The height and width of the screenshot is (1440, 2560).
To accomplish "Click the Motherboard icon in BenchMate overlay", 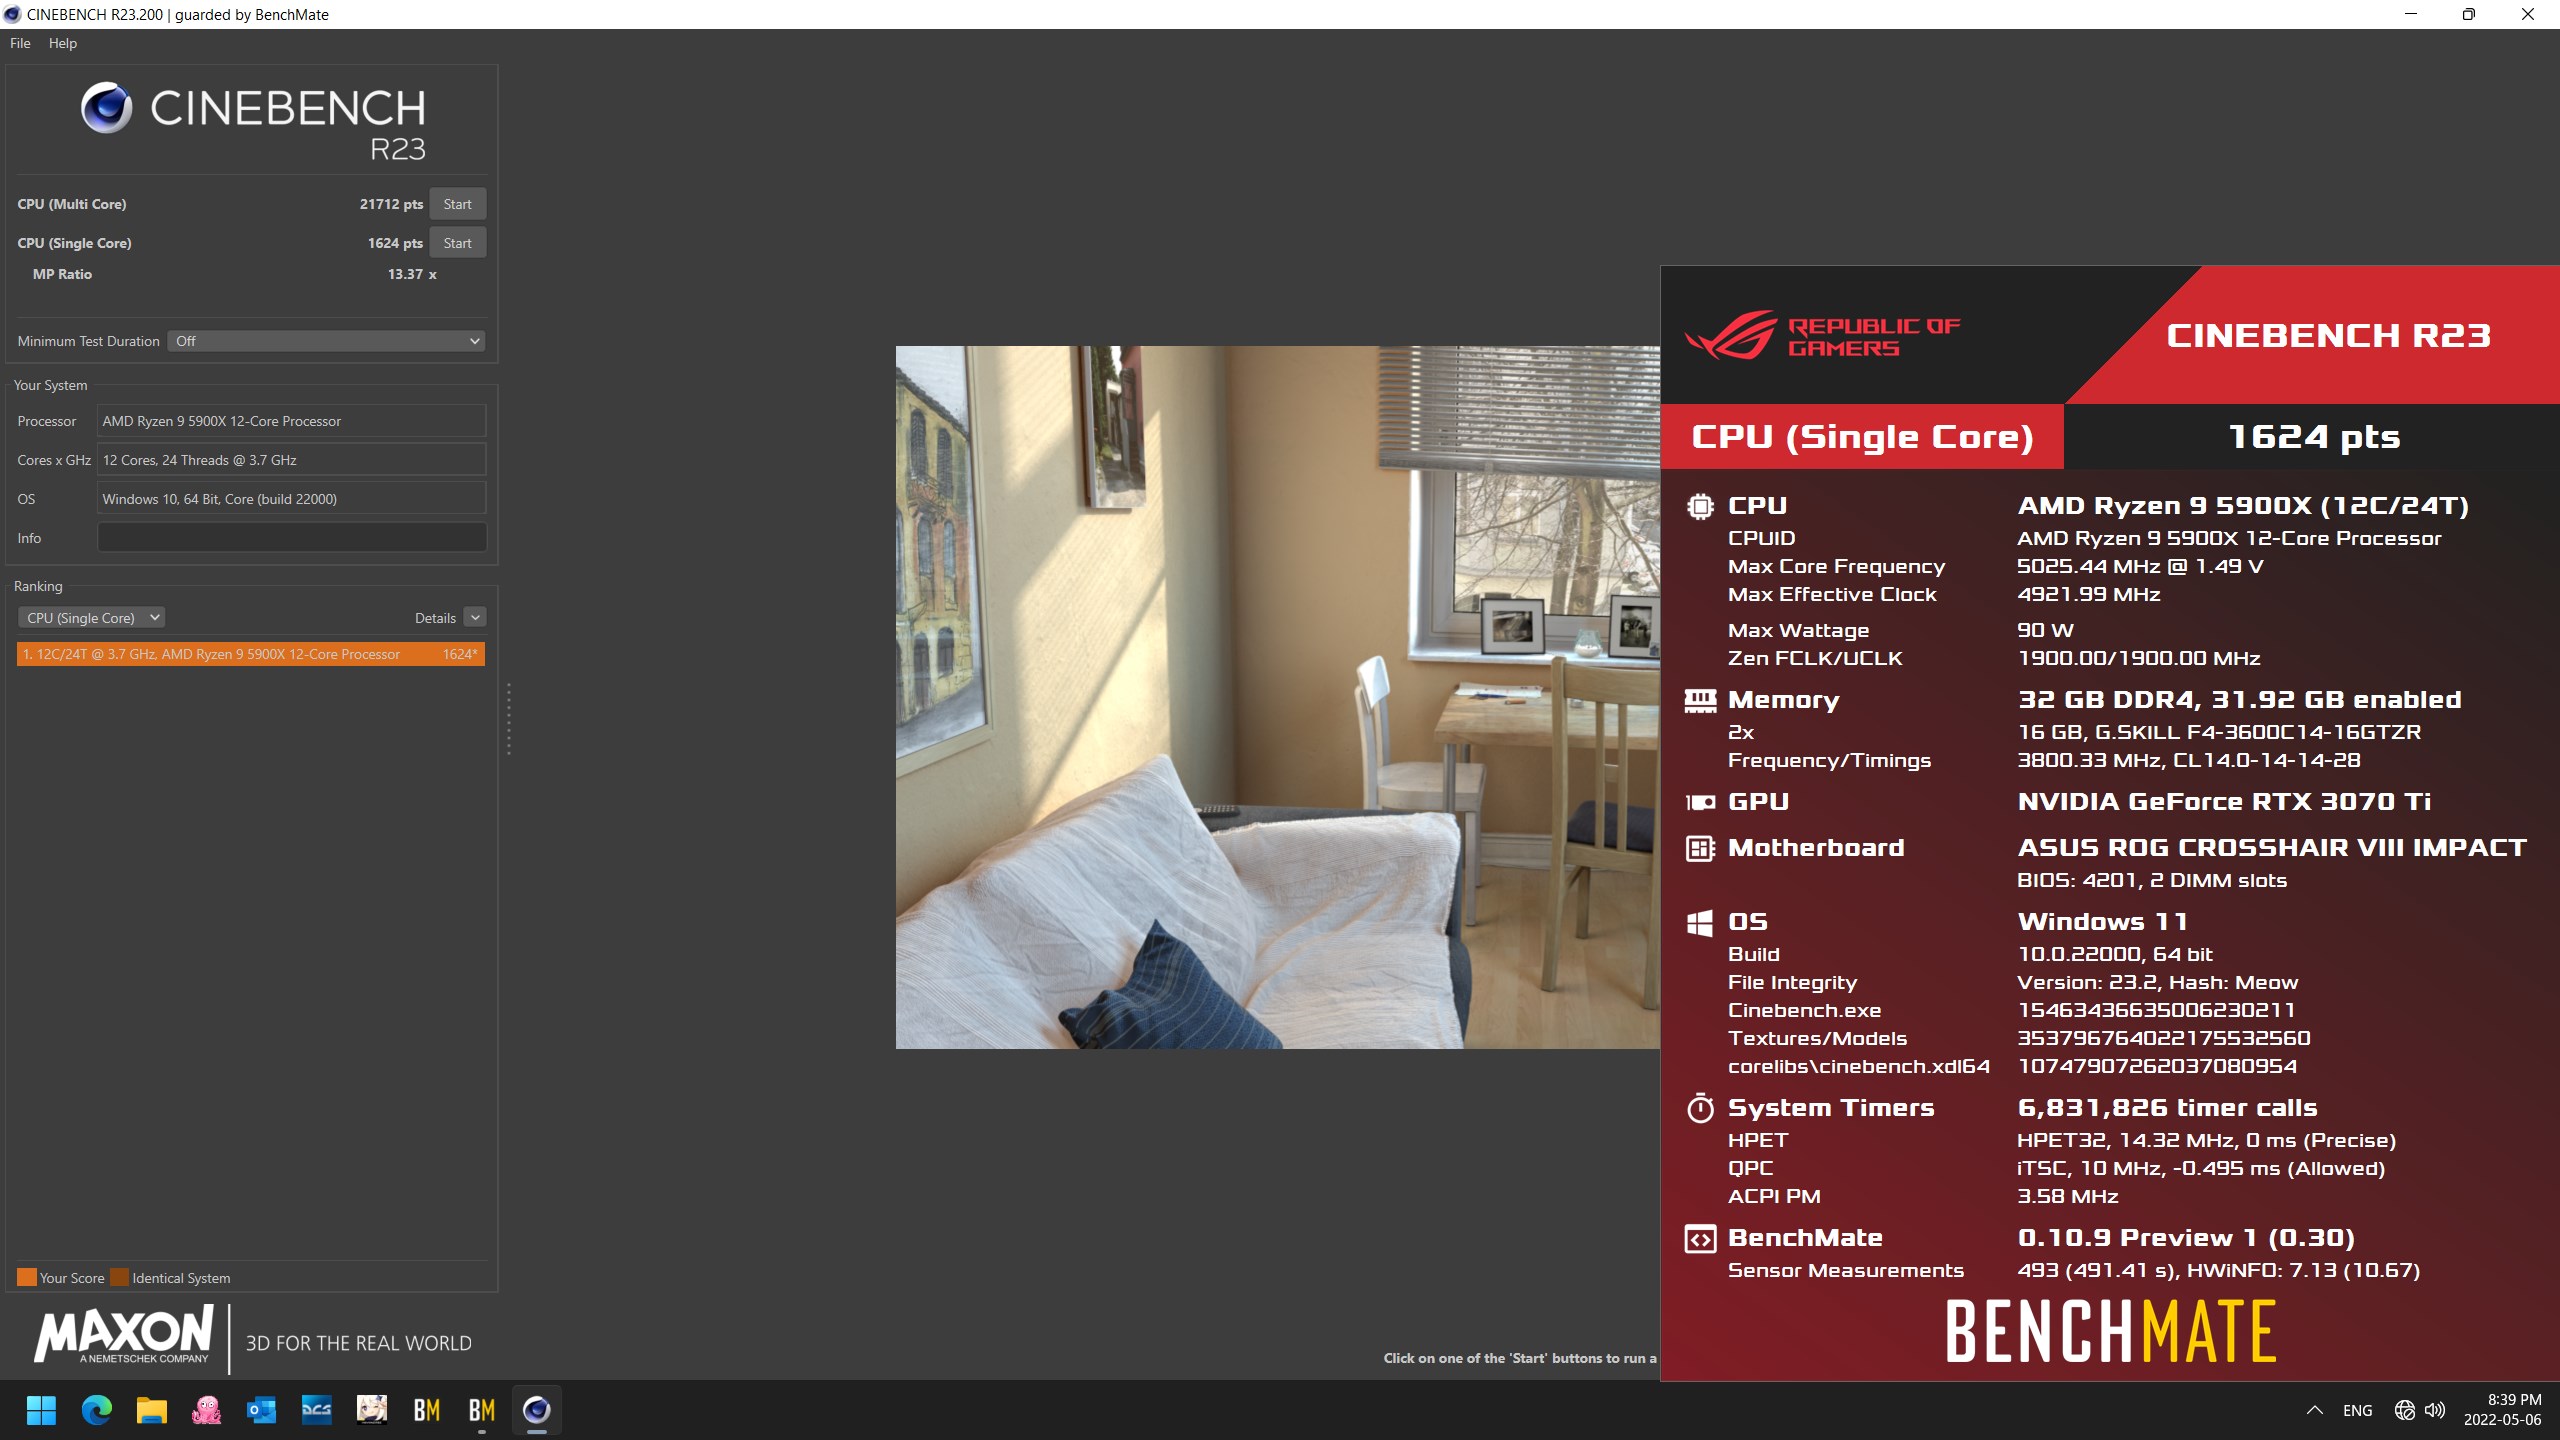I will tap(1698, 846).
